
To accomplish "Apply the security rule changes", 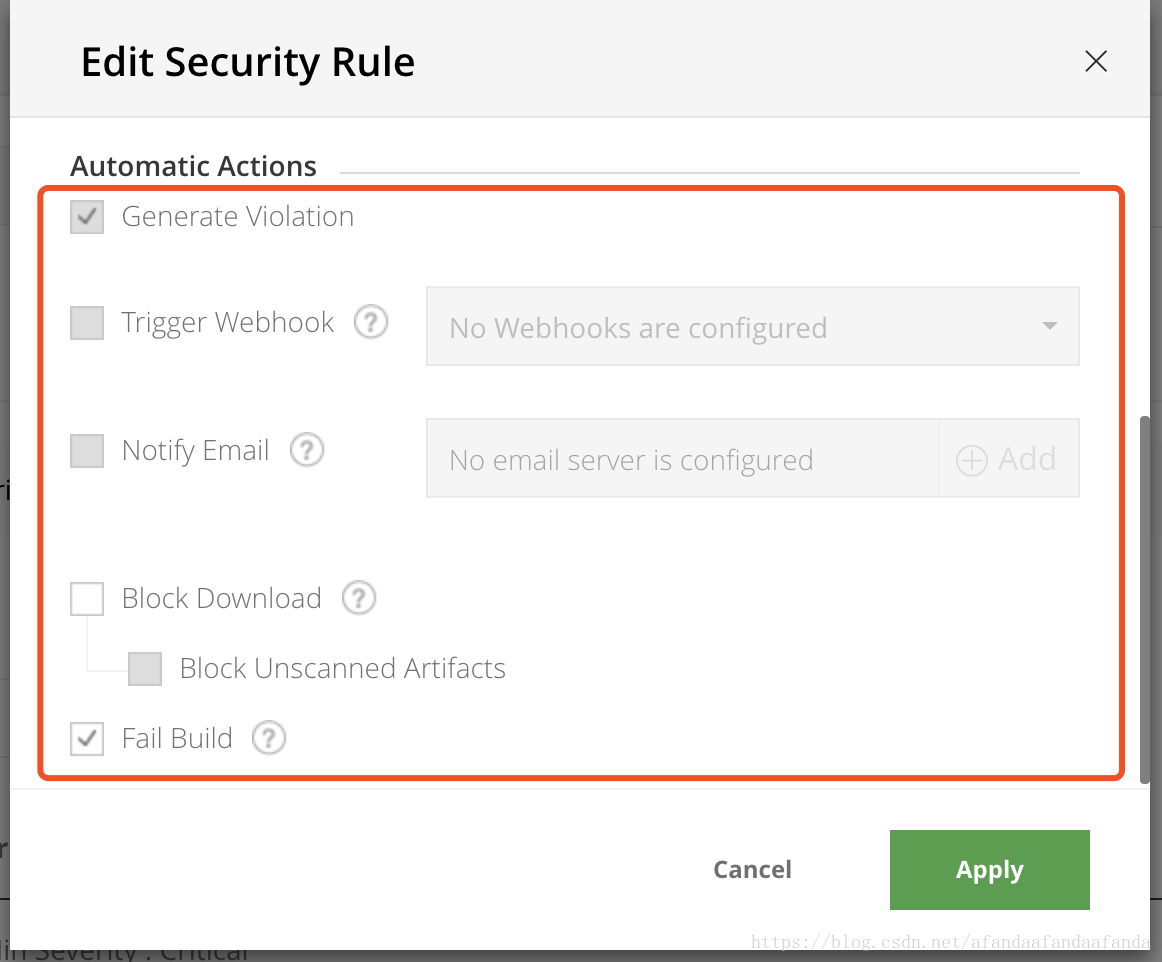I will click(989, 870).
